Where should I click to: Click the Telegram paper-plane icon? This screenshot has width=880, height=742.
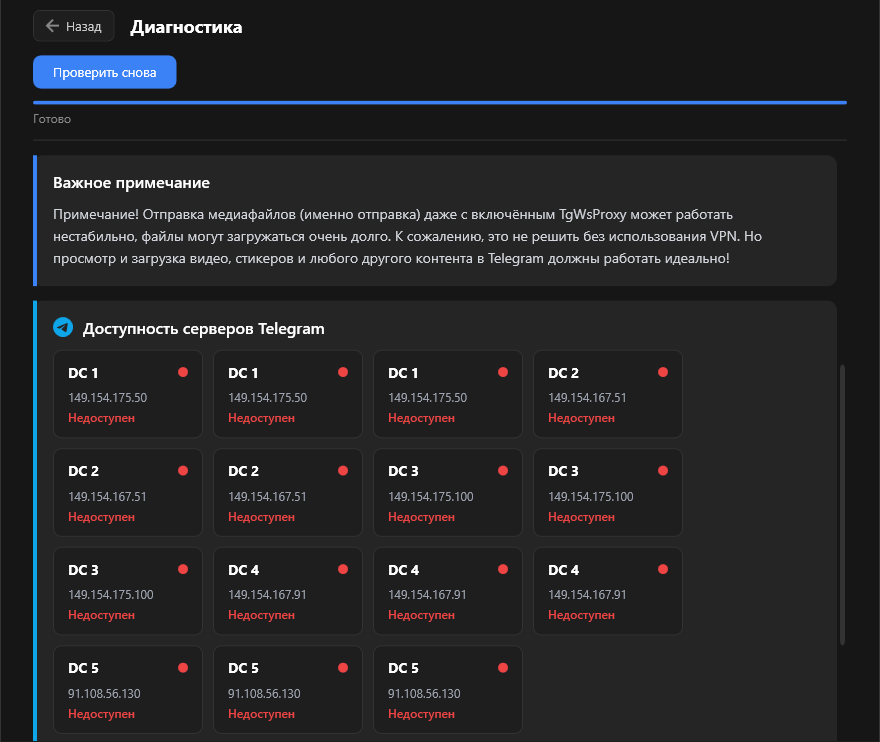63,327
